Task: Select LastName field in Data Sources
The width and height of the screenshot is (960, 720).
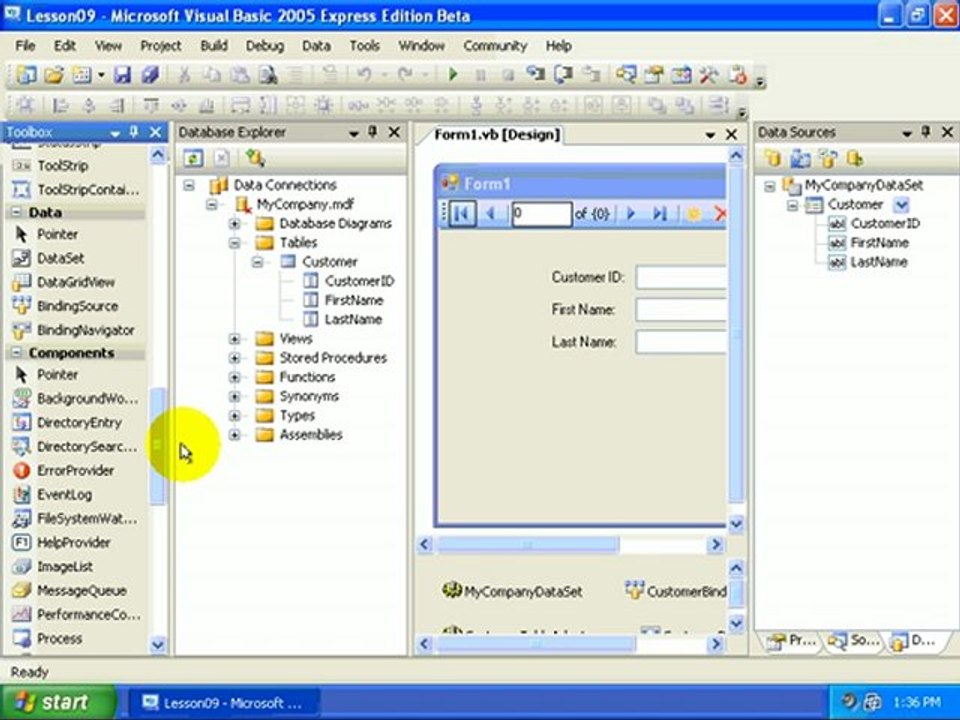Action: (879, 262)
